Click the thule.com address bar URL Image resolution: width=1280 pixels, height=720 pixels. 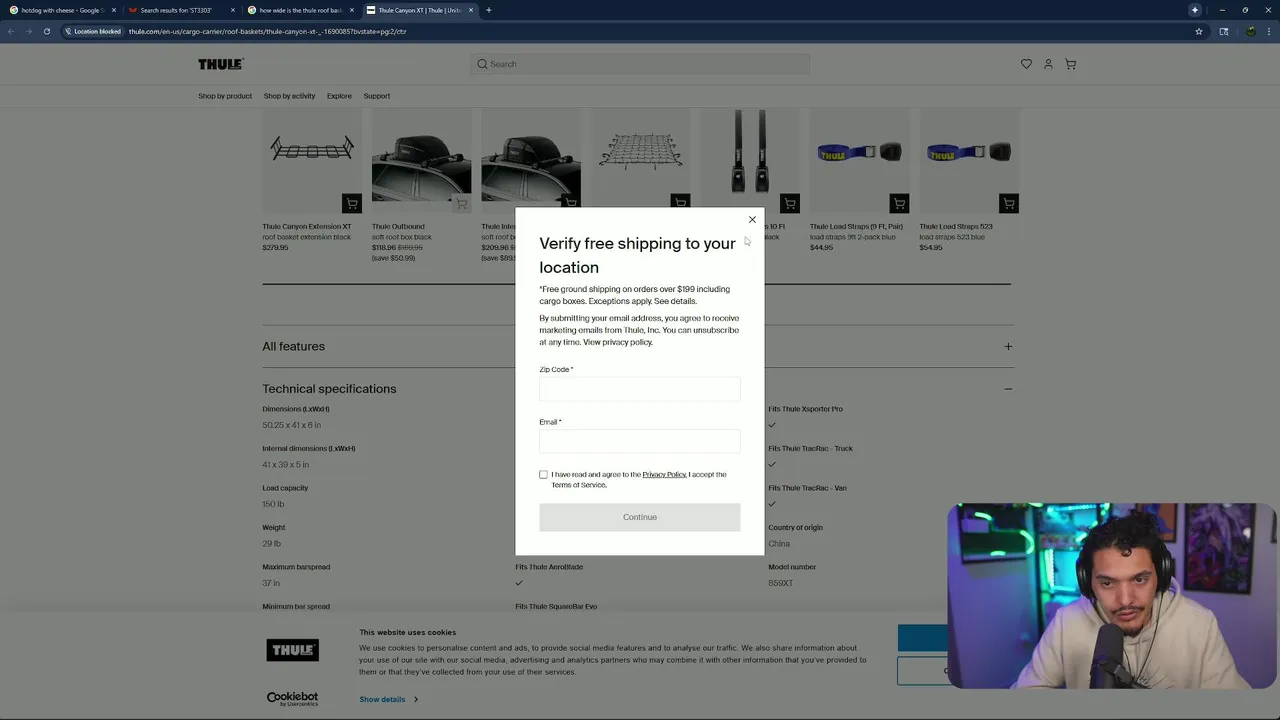pos(267,31)
